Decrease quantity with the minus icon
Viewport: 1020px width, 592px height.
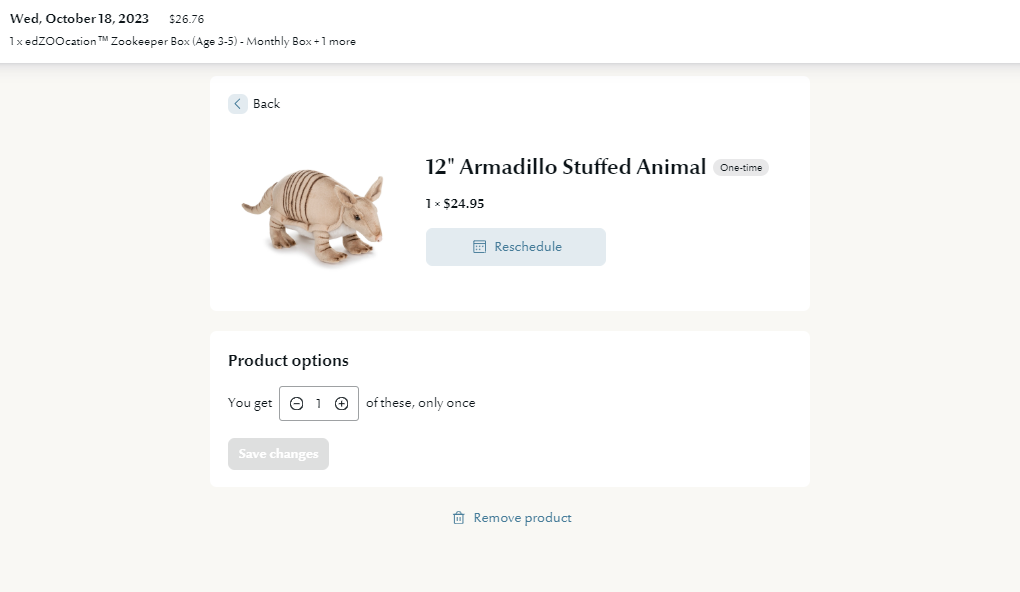(297, 403)
